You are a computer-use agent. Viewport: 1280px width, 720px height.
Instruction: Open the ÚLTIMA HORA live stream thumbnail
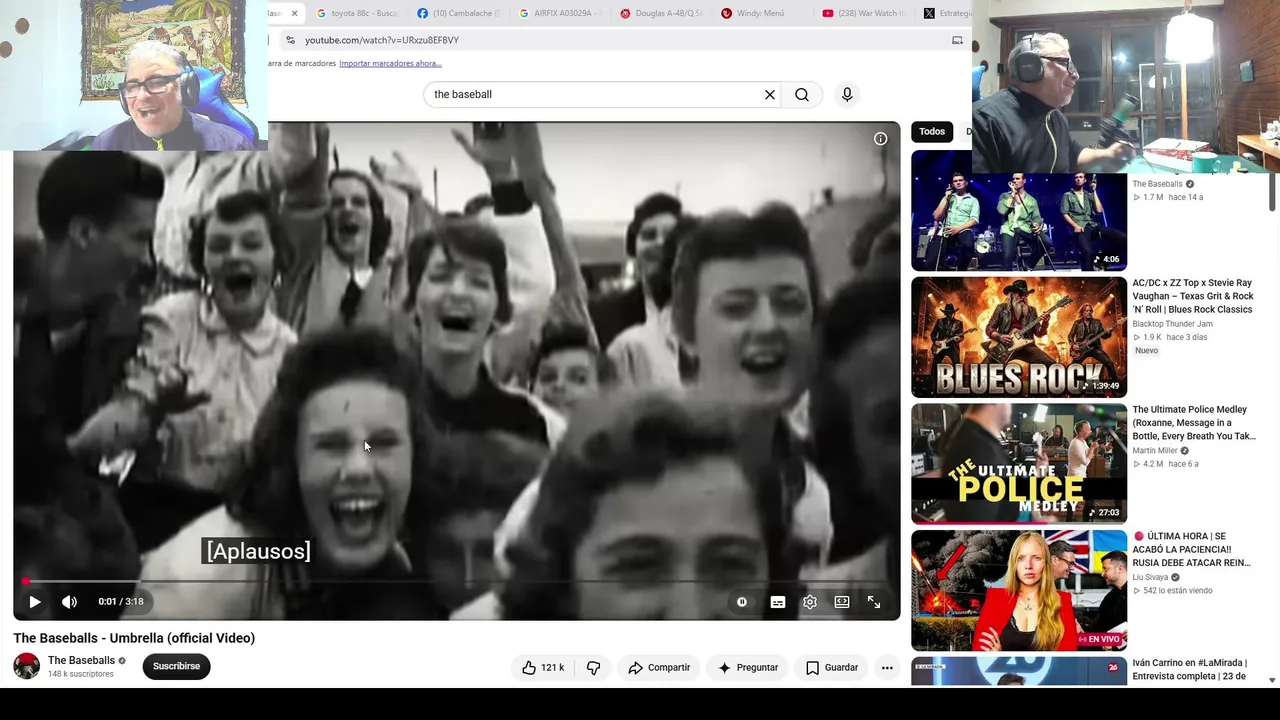1019,591
